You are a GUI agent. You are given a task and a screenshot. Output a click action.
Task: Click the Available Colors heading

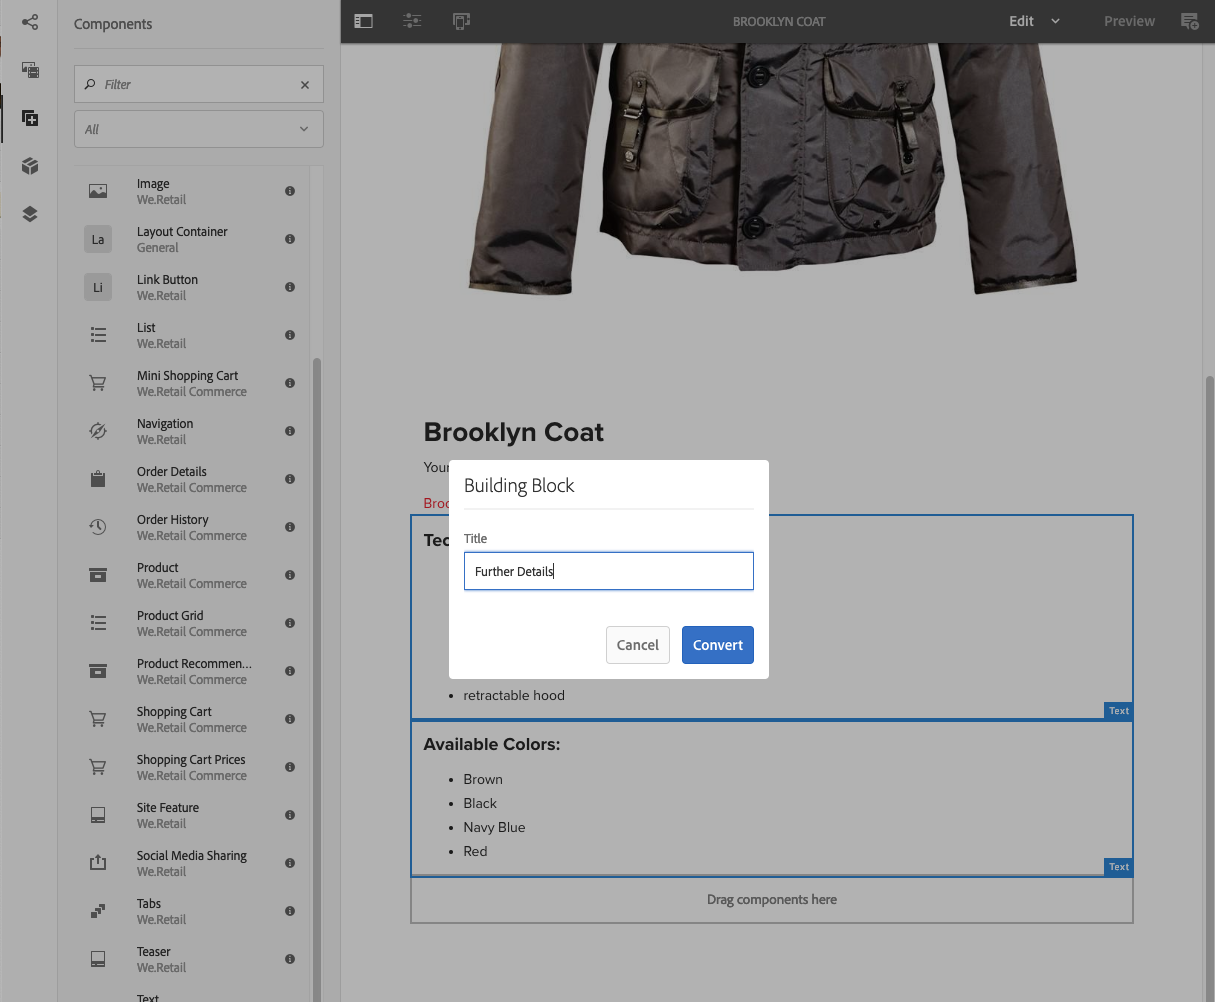492,744
